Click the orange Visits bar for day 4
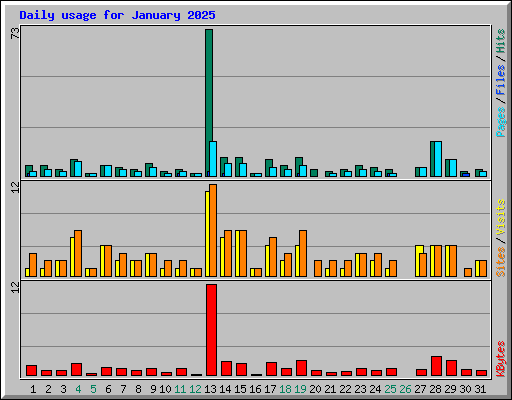 pyautogui.click(x=78, y=253)
